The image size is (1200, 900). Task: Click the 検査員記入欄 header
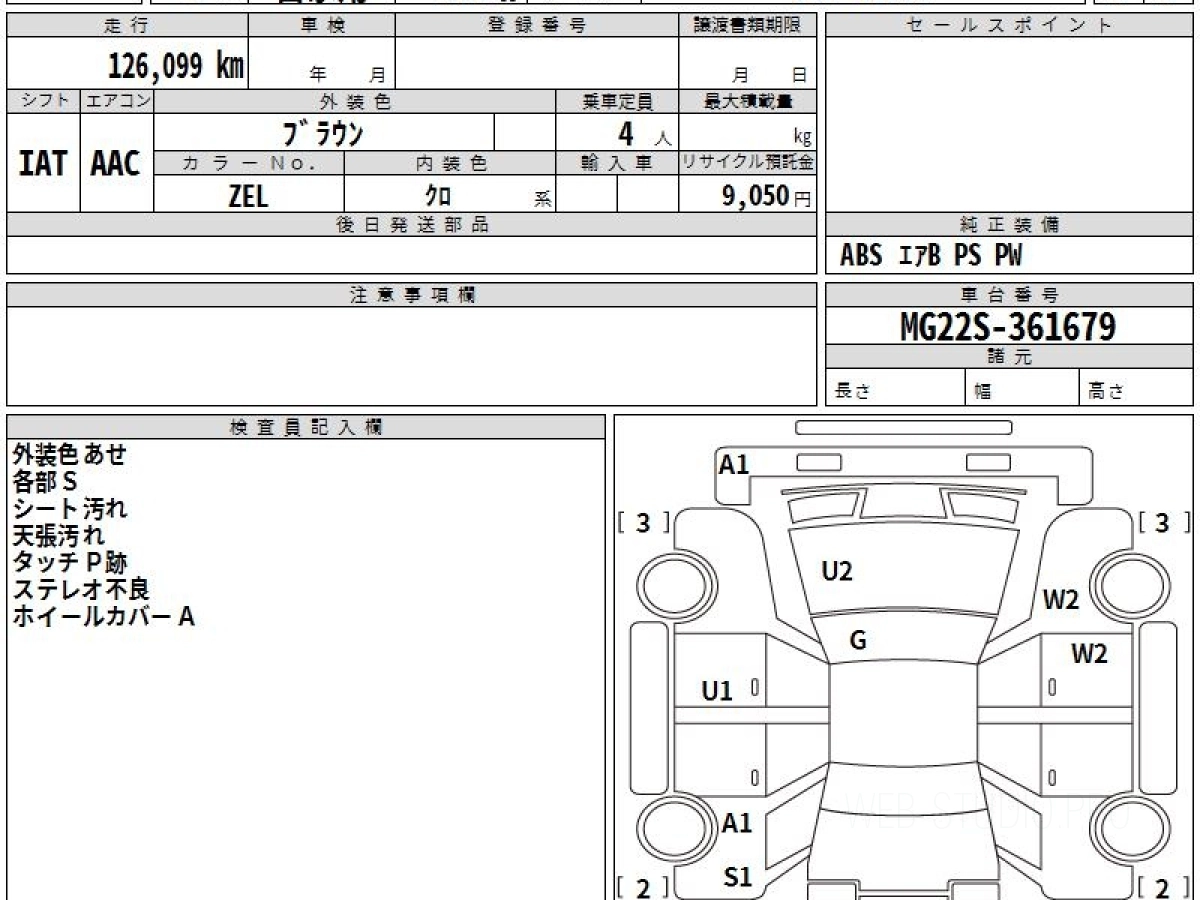(x=306, y=427)
